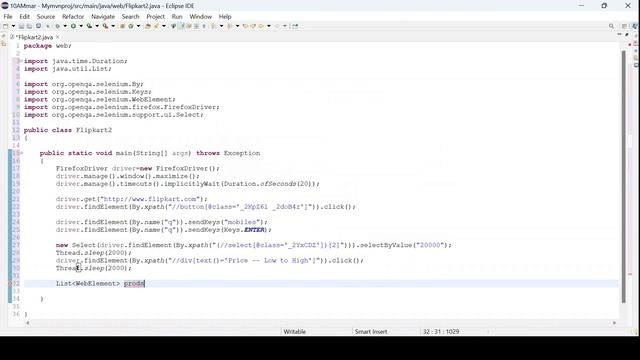Click the Save All toolbar icon
Screen dimensions: 640x360
(x=29, y=26)
